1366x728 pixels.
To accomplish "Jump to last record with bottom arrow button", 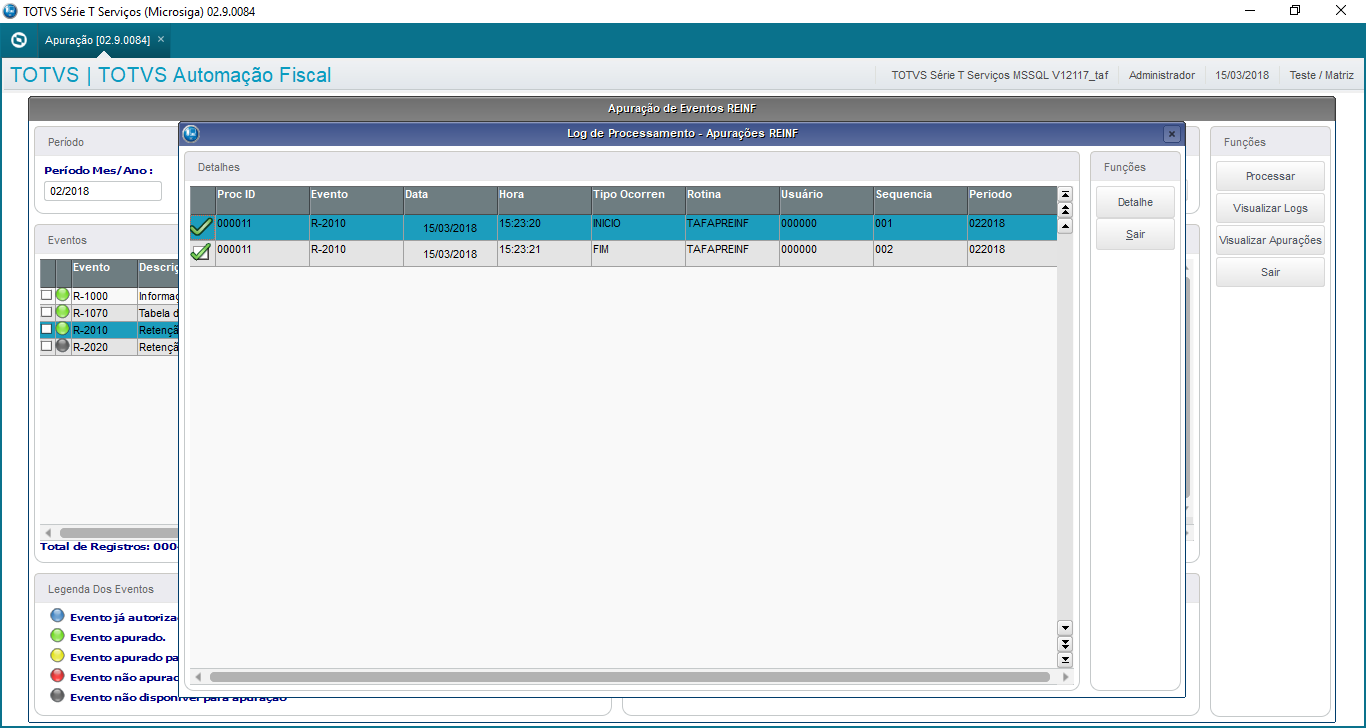I will click(x=1065, y=660).
